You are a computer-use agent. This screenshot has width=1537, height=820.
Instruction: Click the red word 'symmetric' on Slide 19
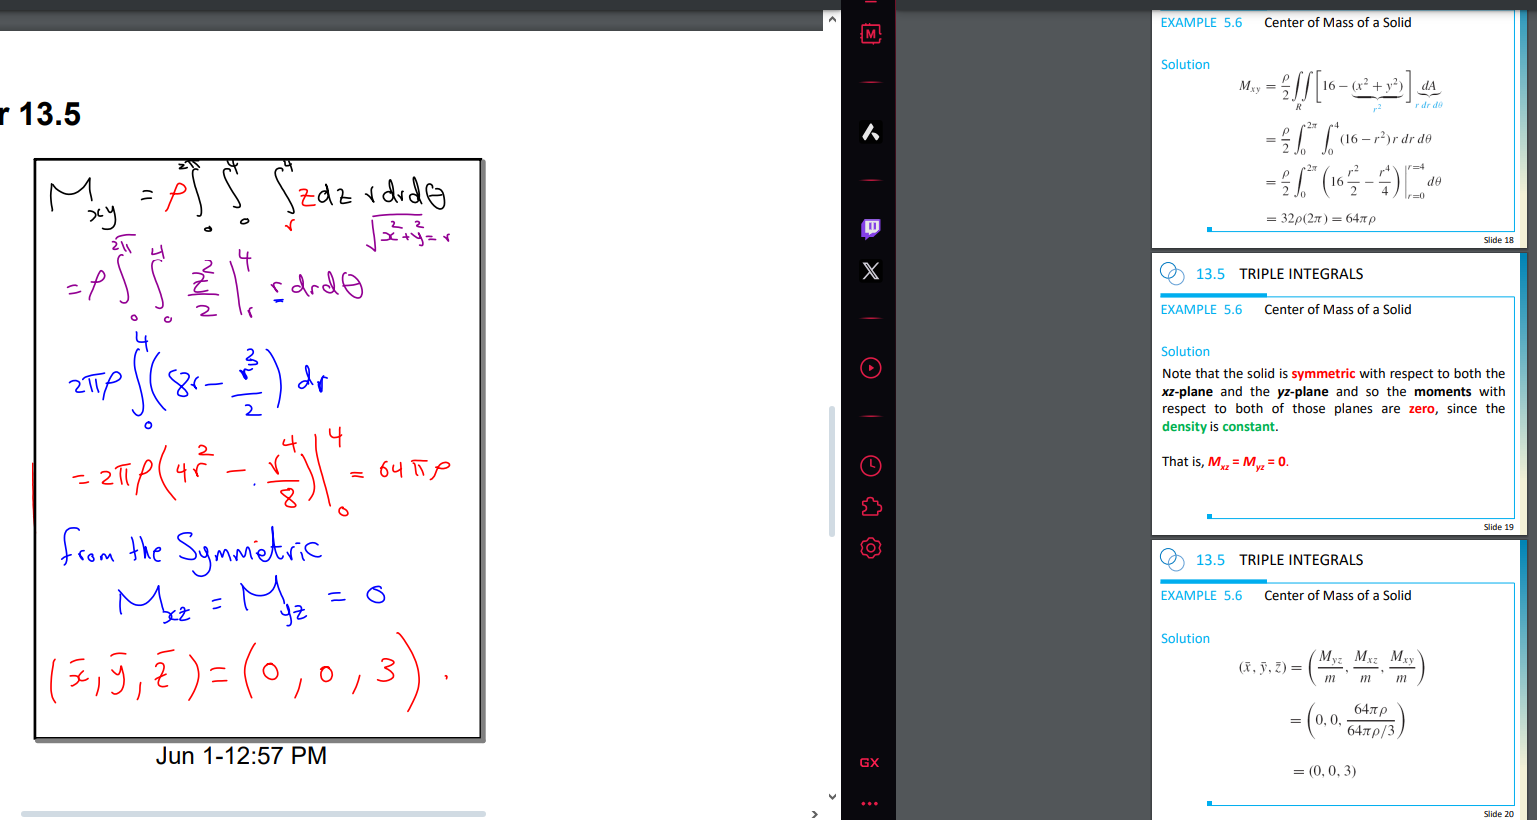pos(1323,374)
